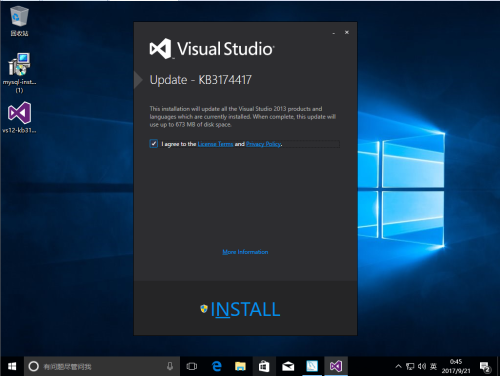Image resolution: width=500 pixels, height=376 pixels.
Task: Open the Action Center notifications icon
Action: click(485, 367)
